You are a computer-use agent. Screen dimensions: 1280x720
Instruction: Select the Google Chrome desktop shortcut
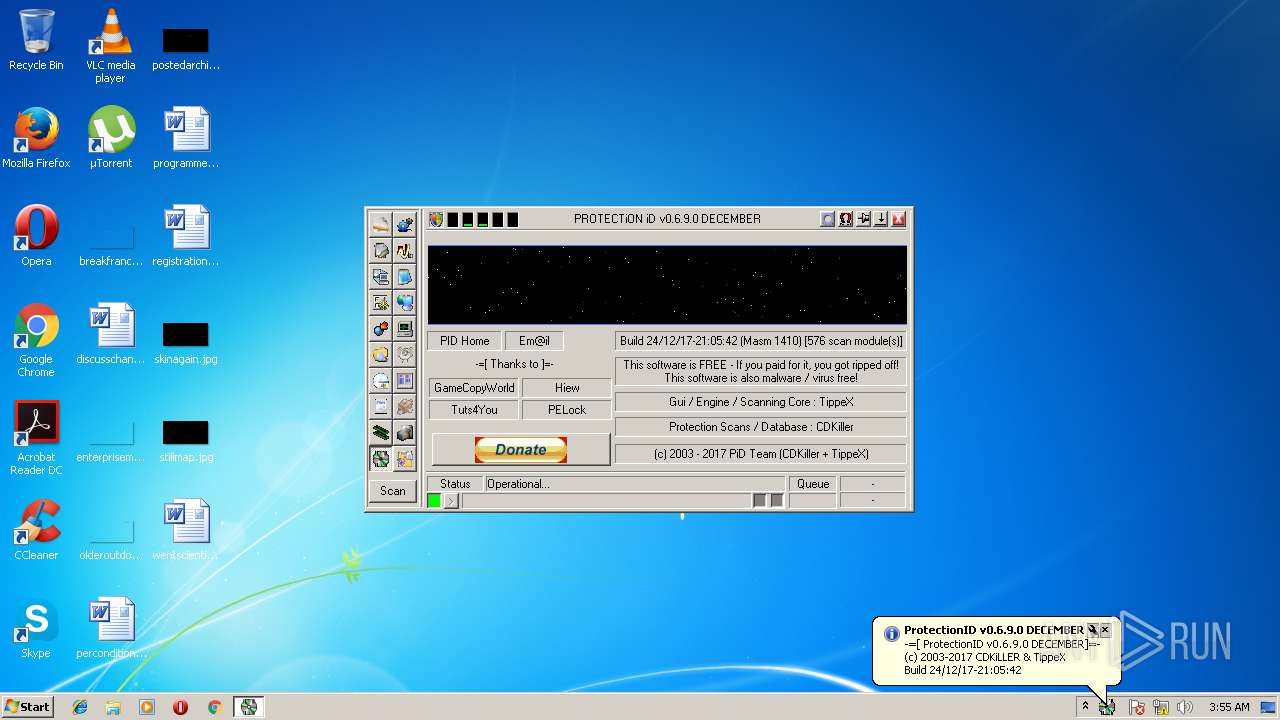pos(36,341)
